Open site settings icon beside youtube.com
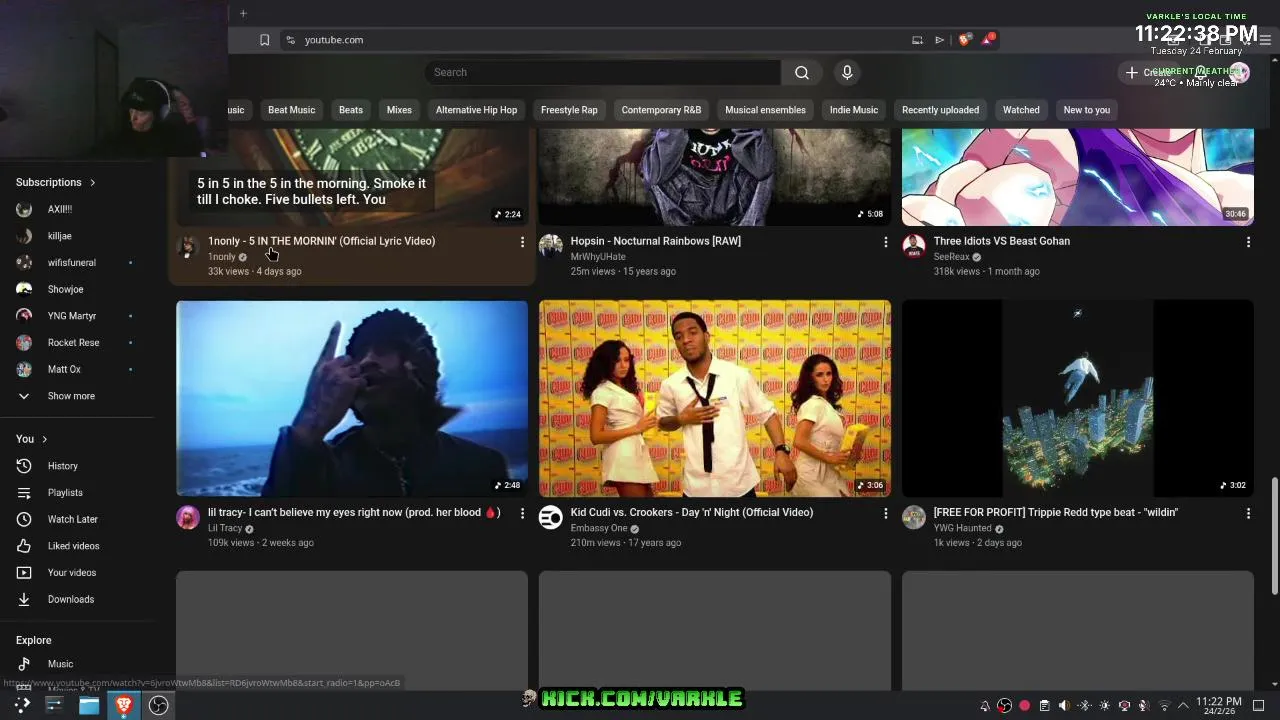Screen dimensions: 1280x720 pyautogui.click(x=290, y=40)
